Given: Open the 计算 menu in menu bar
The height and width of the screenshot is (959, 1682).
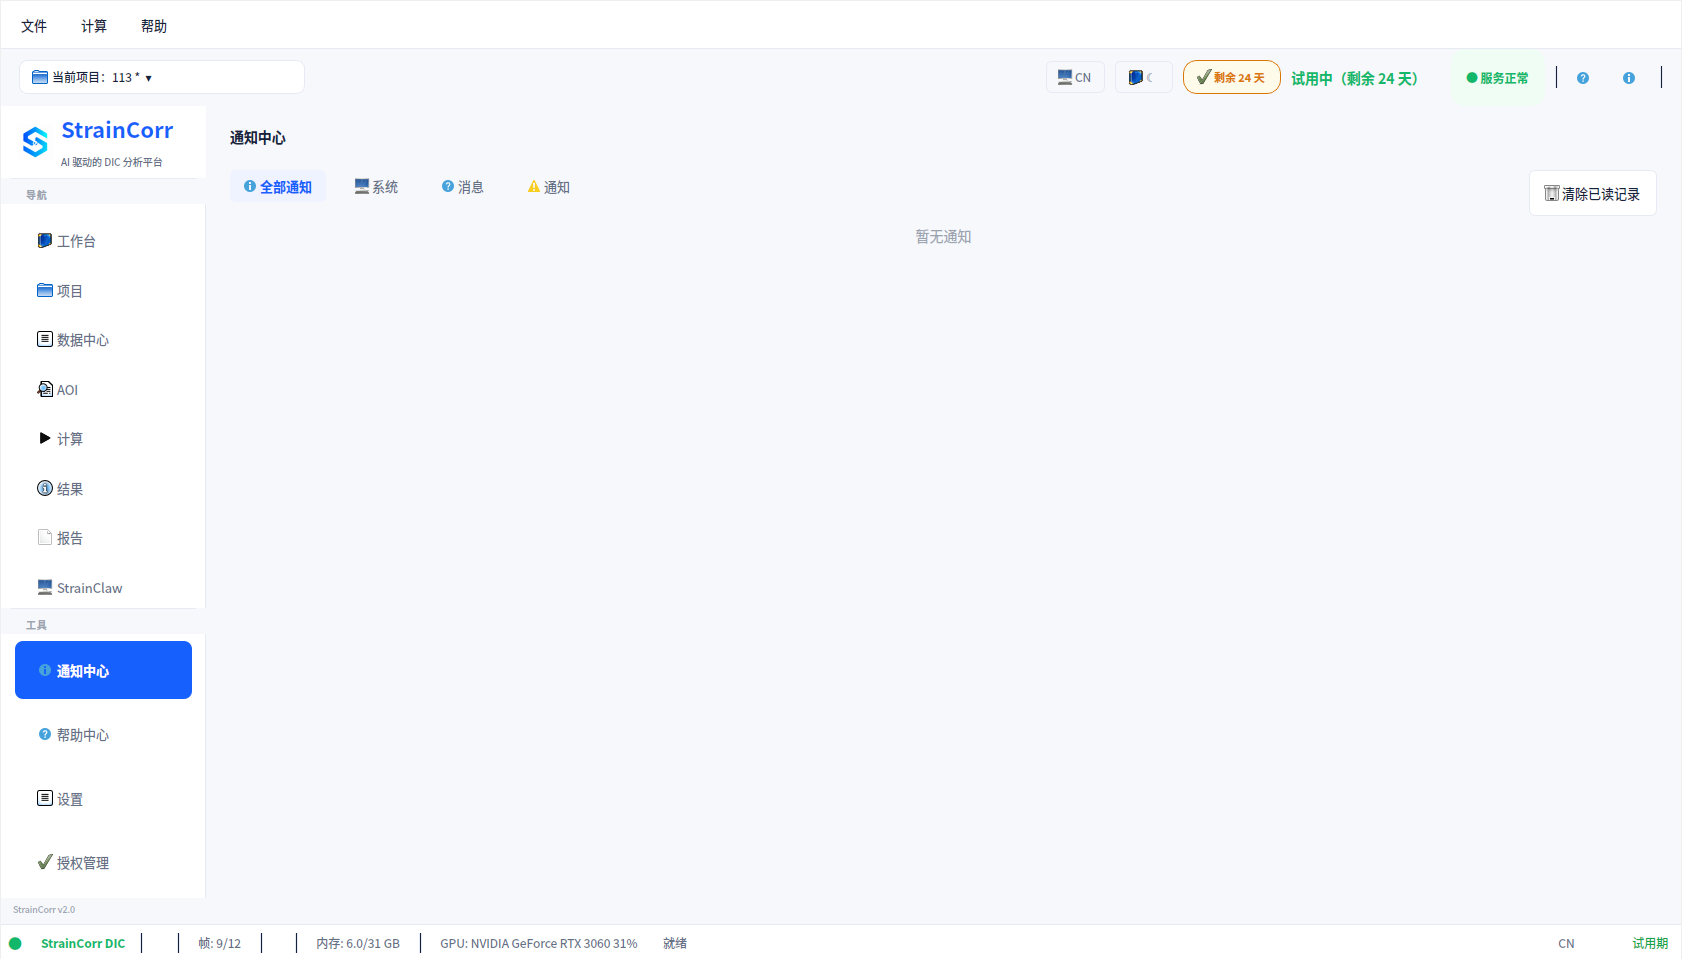Looking at the screenshot, I should (x=94, y=26).
